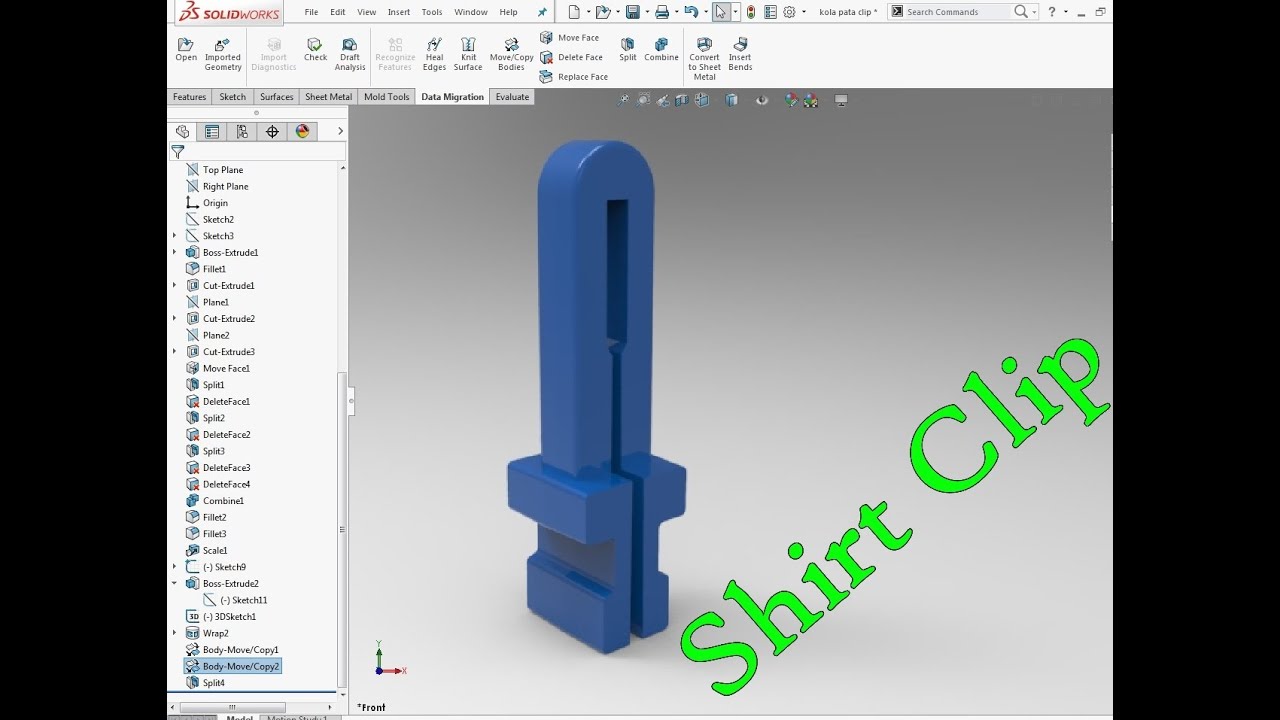Toggle the Hide/Show Items eye icon
Image resolution: width=1280 pixels, height=720 pixels.
[x=762, y=100]
